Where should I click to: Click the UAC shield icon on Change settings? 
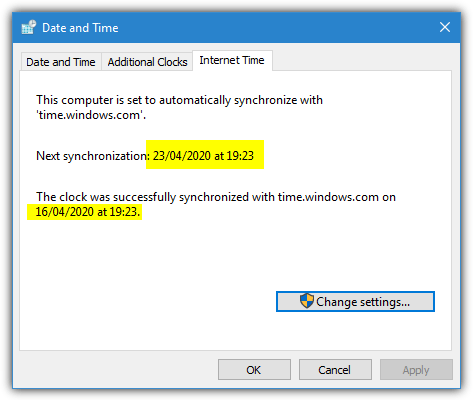306,301
